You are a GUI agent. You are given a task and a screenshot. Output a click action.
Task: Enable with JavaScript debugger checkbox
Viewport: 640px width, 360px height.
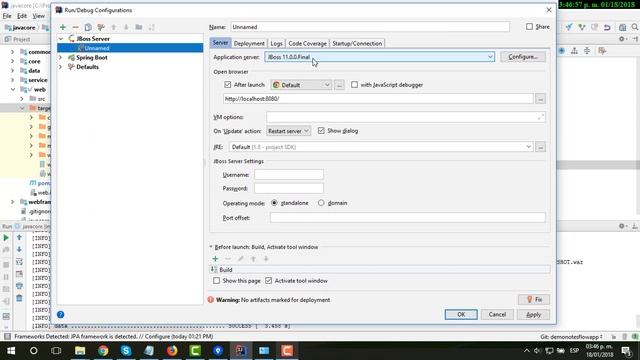pyautogui.click(x=354, y=84)
